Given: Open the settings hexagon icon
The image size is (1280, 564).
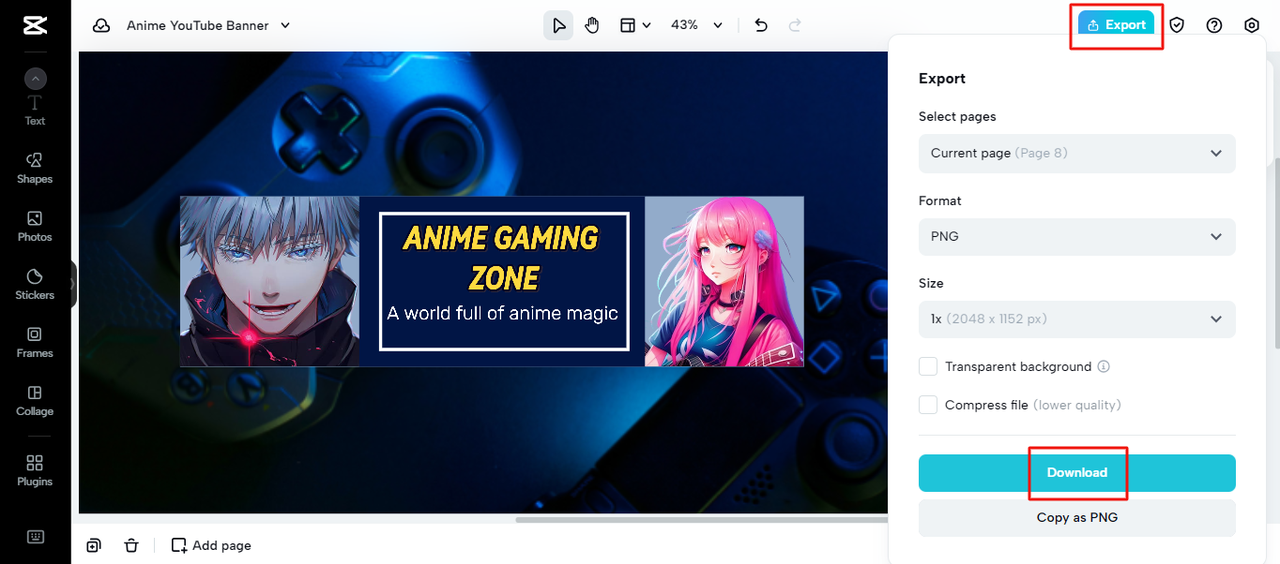Looking at the screenshot, I should [1252, 25].
